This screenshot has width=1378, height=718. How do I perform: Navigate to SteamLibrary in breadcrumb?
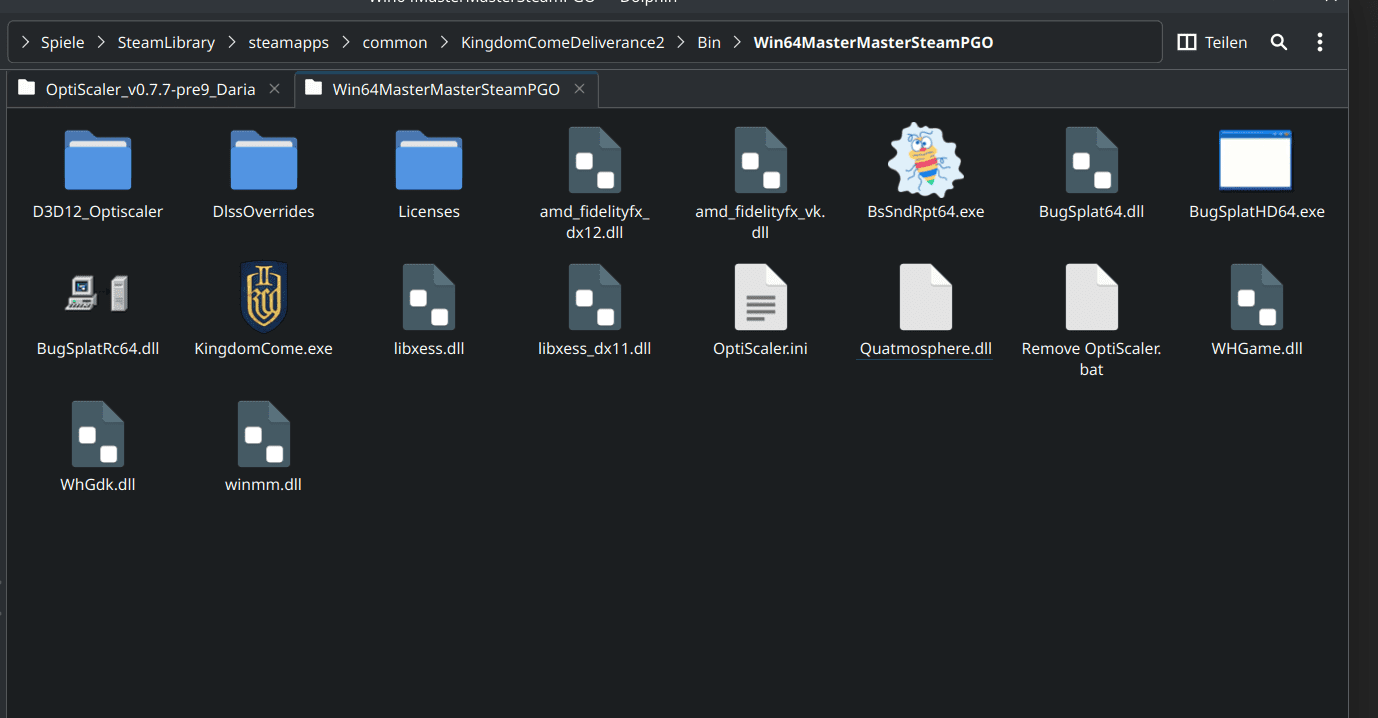click(x=166, y=42)
